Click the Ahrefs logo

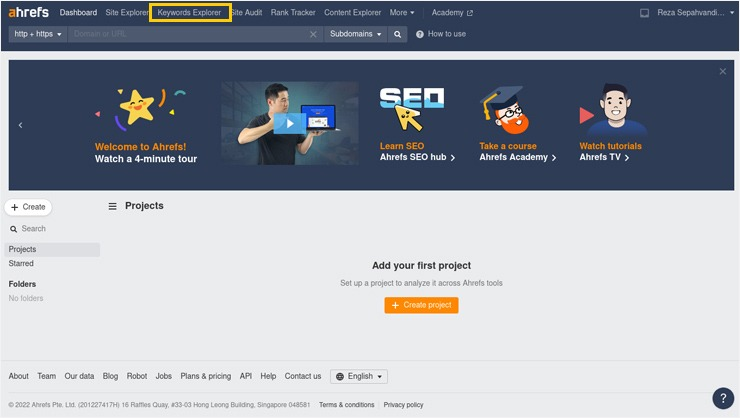pos(28,12)
